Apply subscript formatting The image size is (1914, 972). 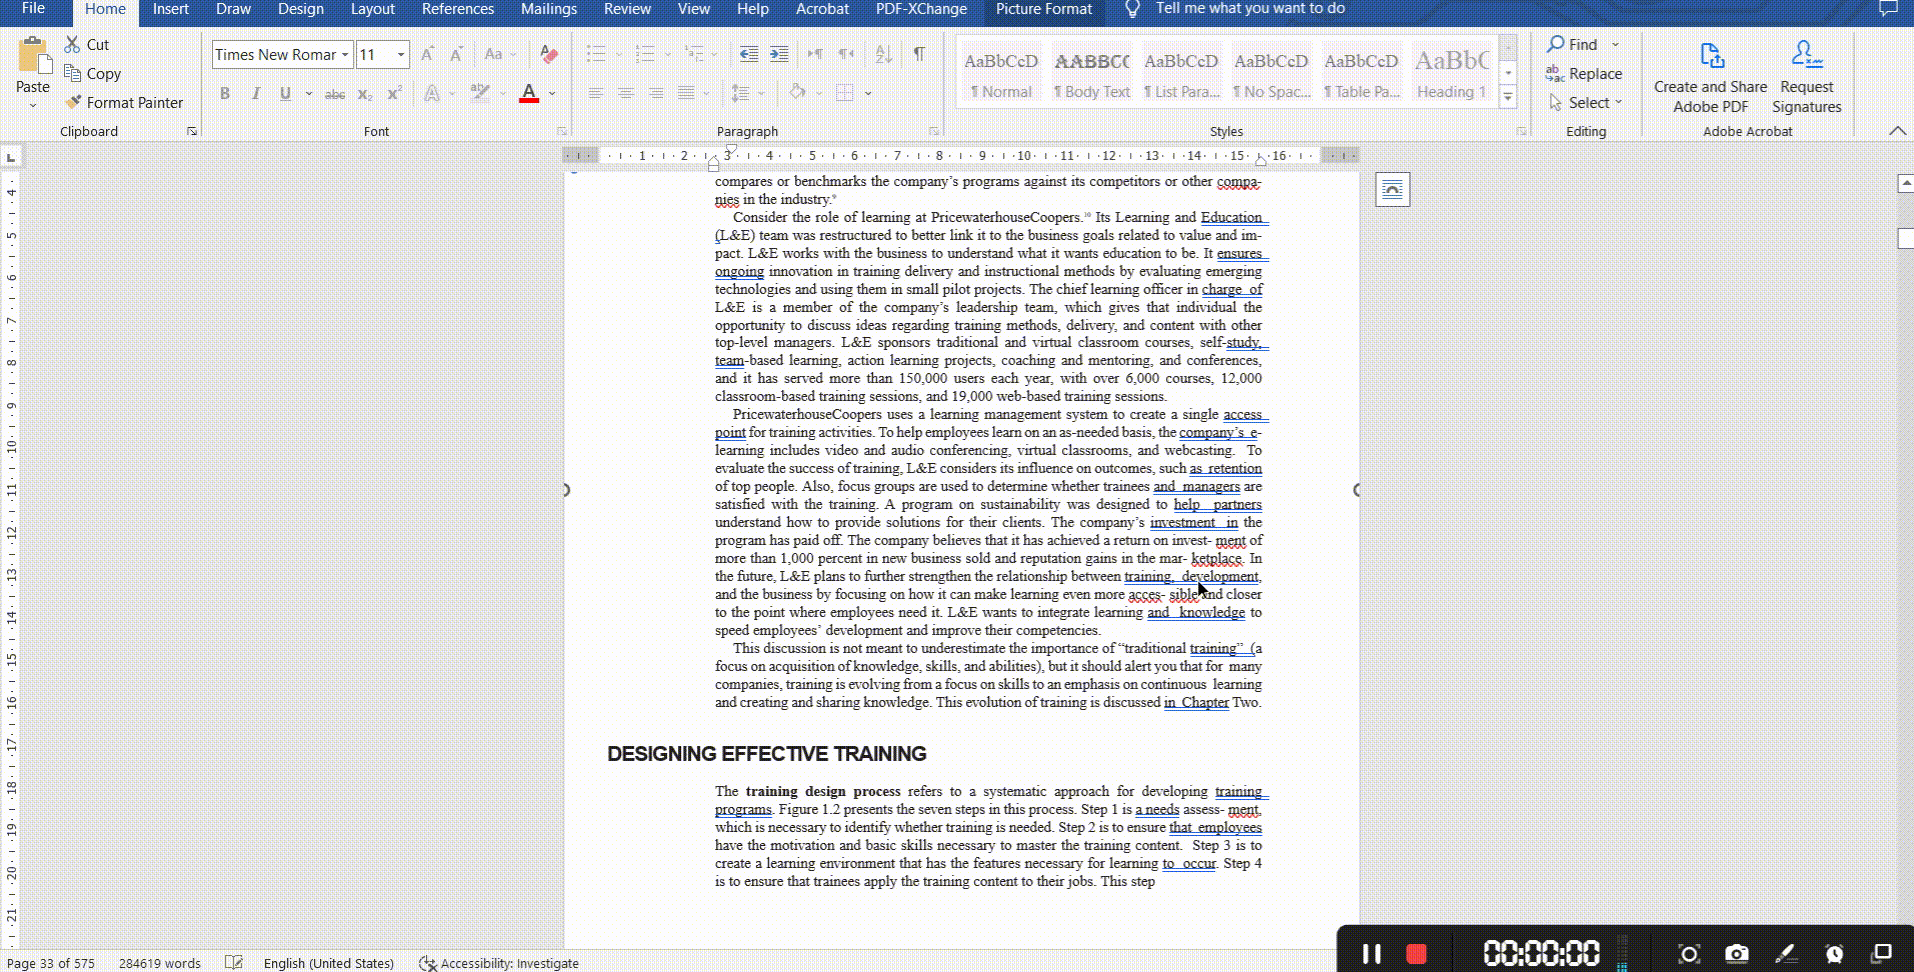pyautogui.click(x=365, y=94)
